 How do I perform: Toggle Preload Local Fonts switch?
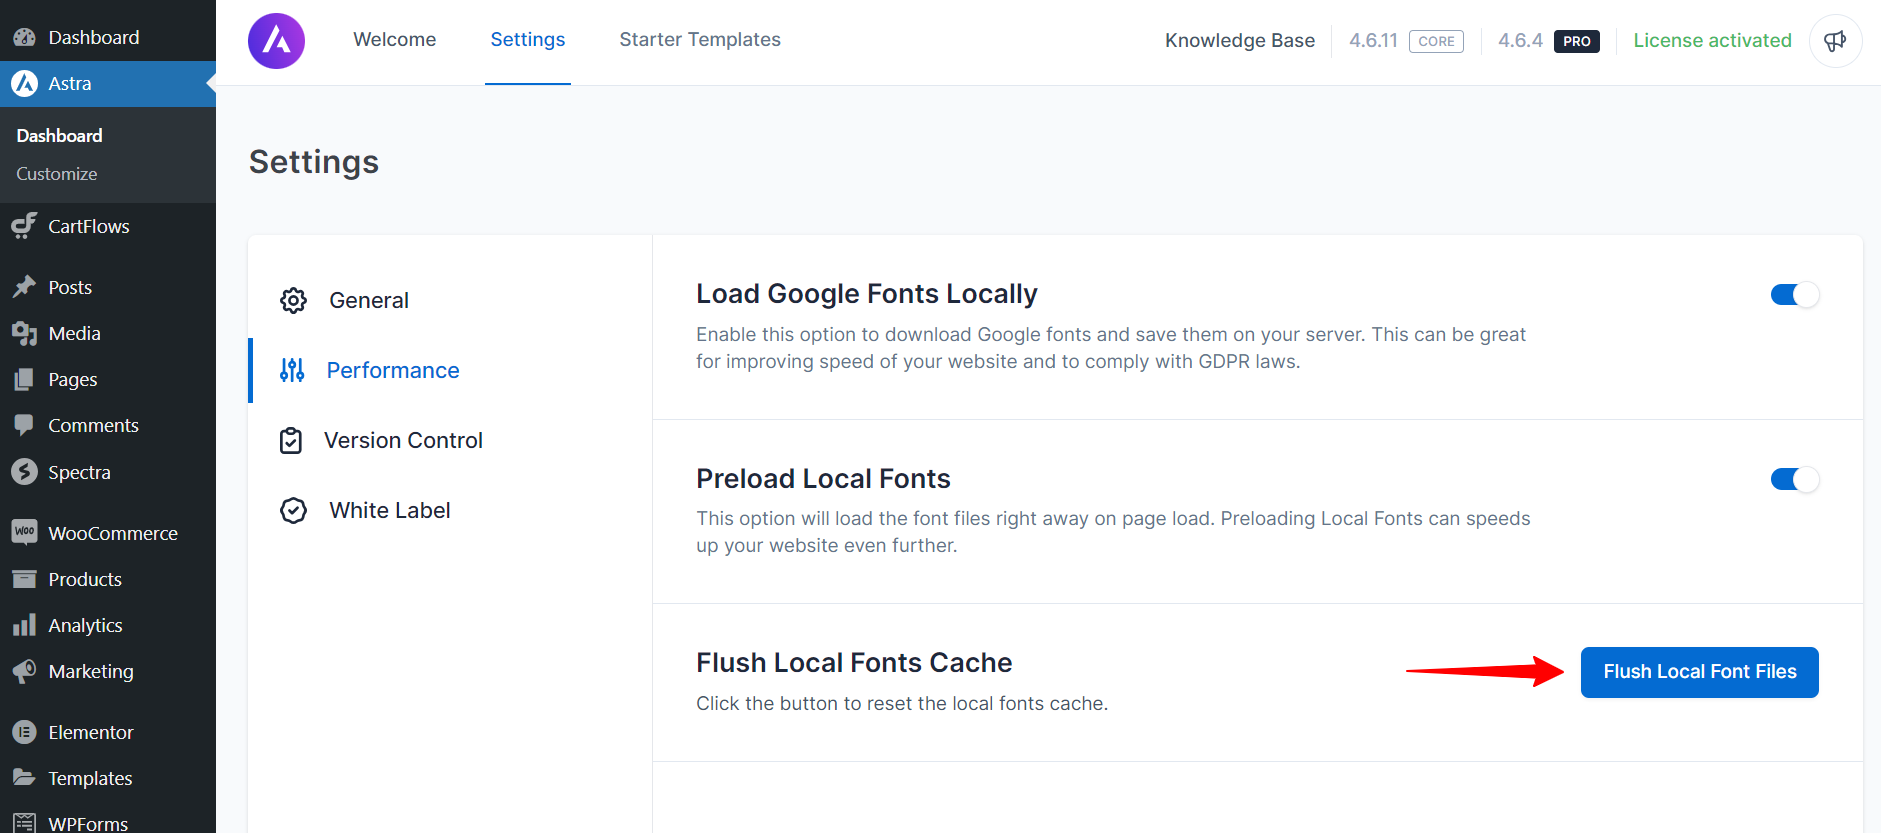click(1794, 479)
